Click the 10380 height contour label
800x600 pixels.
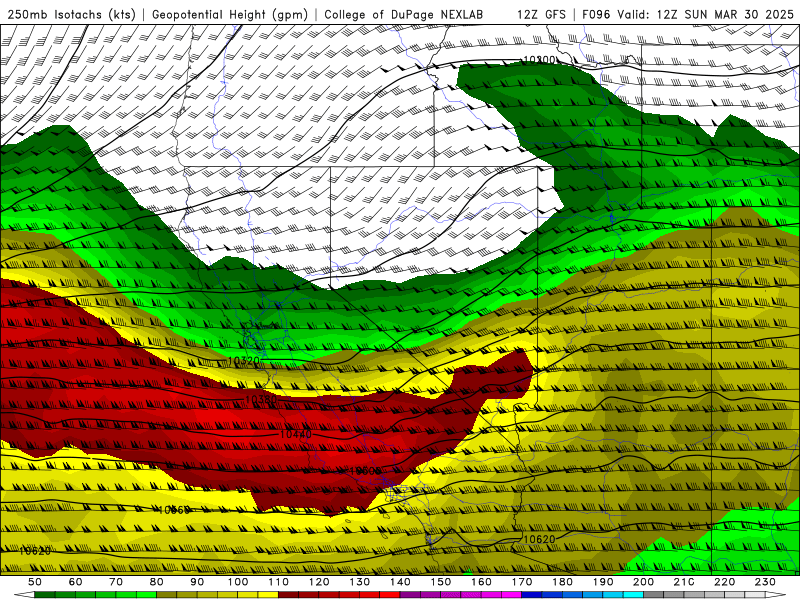click(x=261, y=399)
